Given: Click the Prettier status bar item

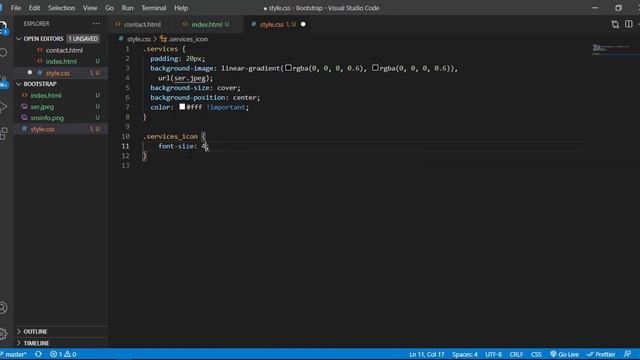Looking at the screenshot, I should click(x=601, y=354).
